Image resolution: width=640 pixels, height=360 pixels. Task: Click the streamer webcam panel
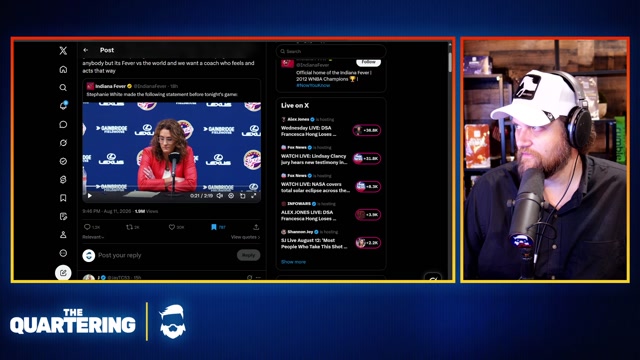545,160
